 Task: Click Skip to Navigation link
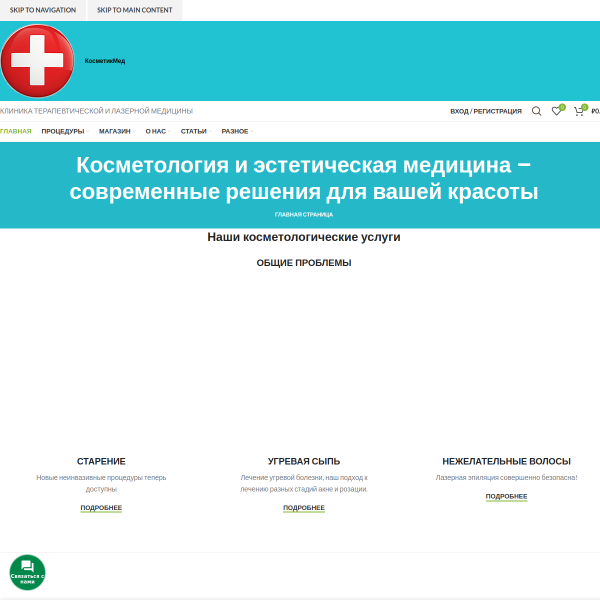pos(43,10)
